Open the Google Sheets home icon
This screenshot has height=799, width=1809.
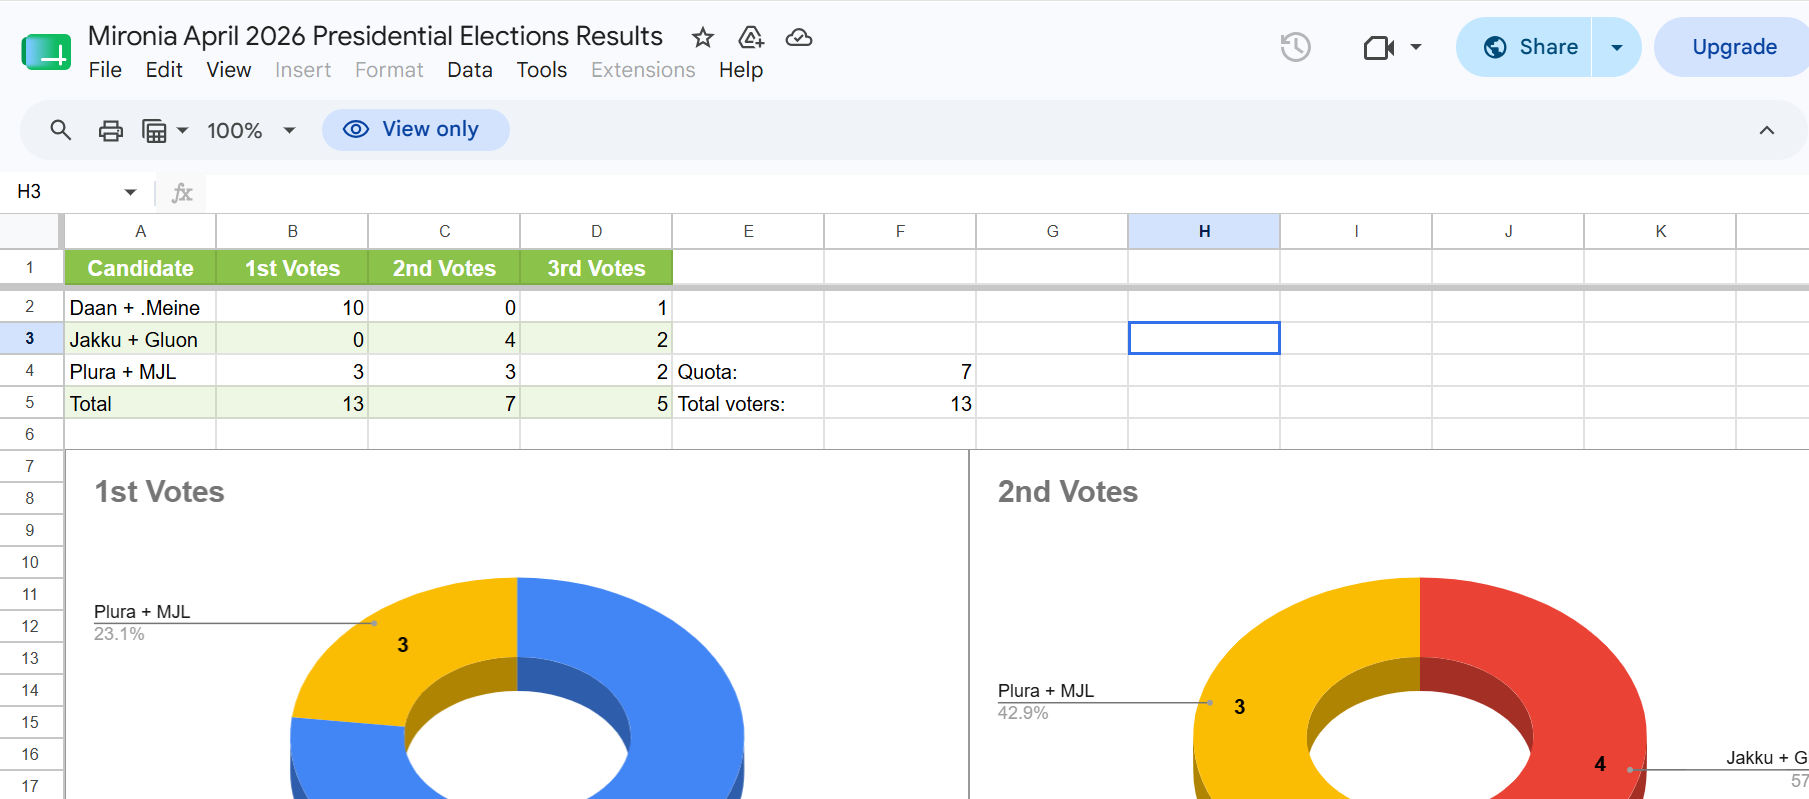pyautogui.click(x=46, y=51)
